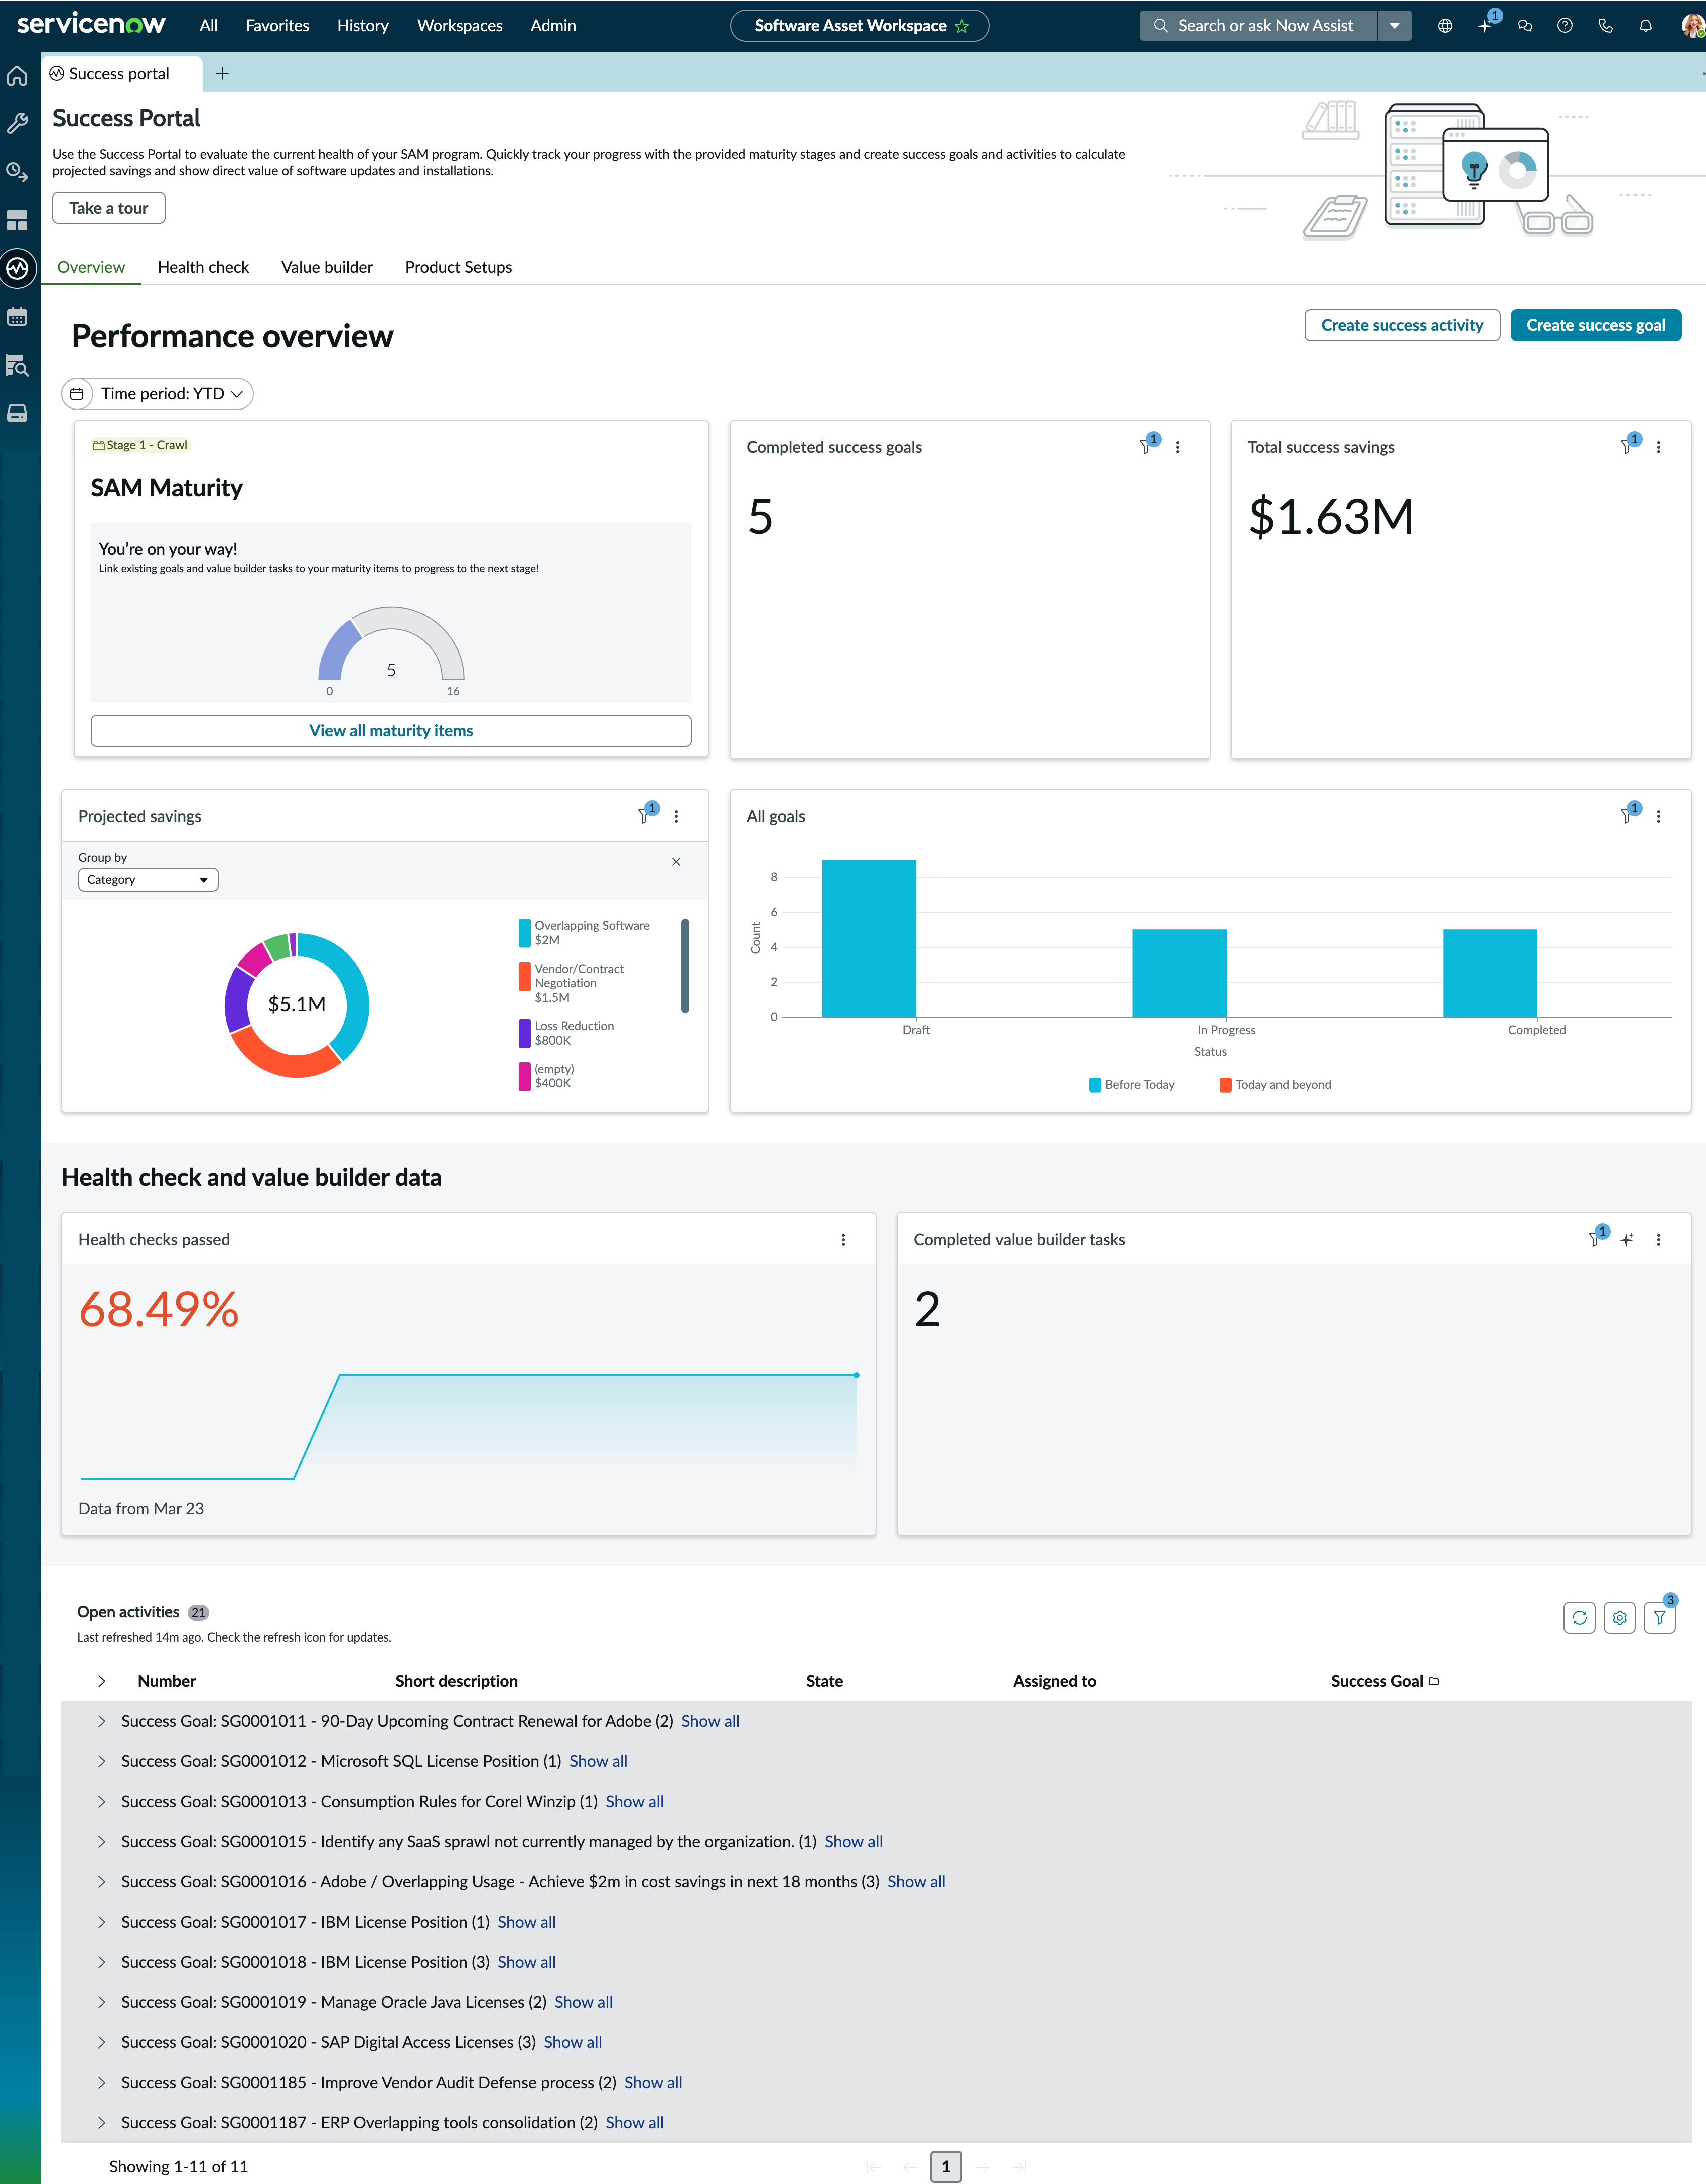Image resolution: width=1706 pixels, height=2184 pixels.
Task: Open the chat bubbles icon in header
Action: 1525,26
